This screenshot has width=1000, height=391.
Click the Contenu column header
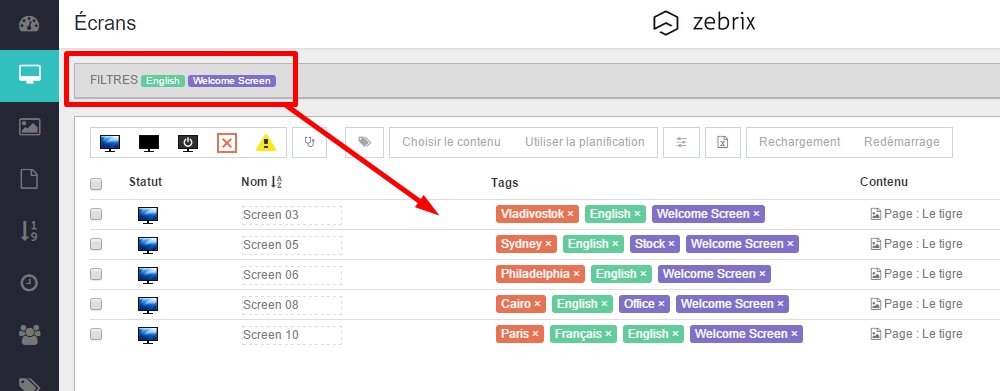point(884,182)
